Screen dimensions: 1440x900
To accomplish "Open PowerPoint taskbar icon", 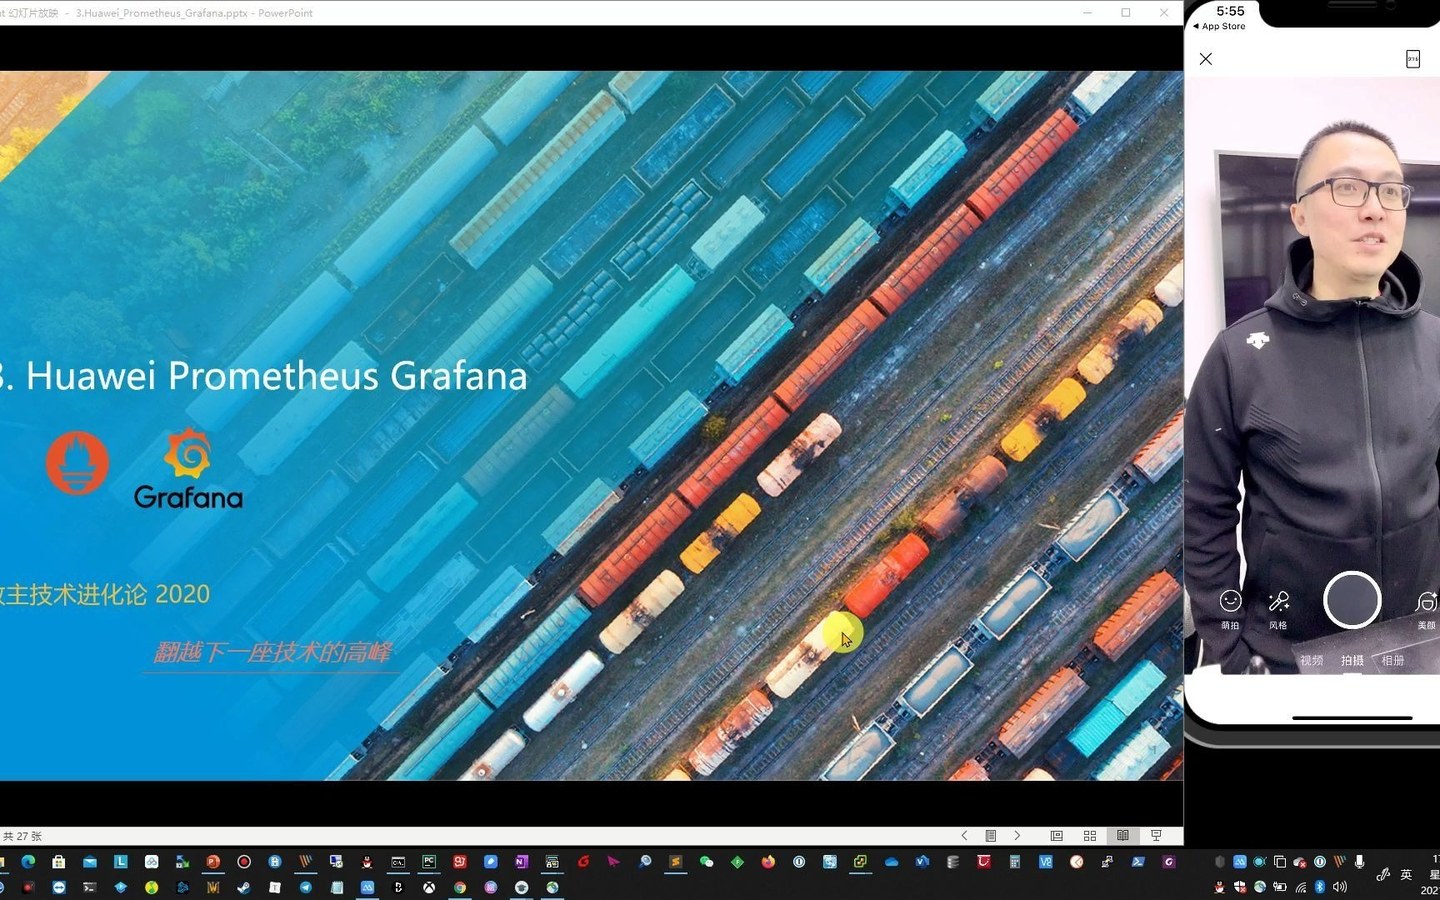I will [213, 861].
